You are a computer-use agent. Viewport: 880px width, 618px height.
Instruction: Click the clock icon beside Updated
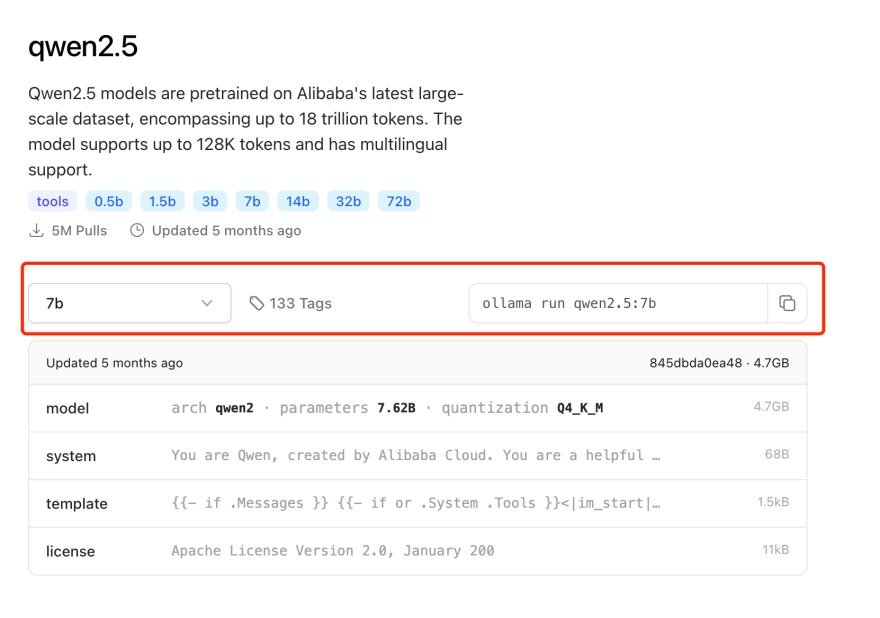pos(138,230)
